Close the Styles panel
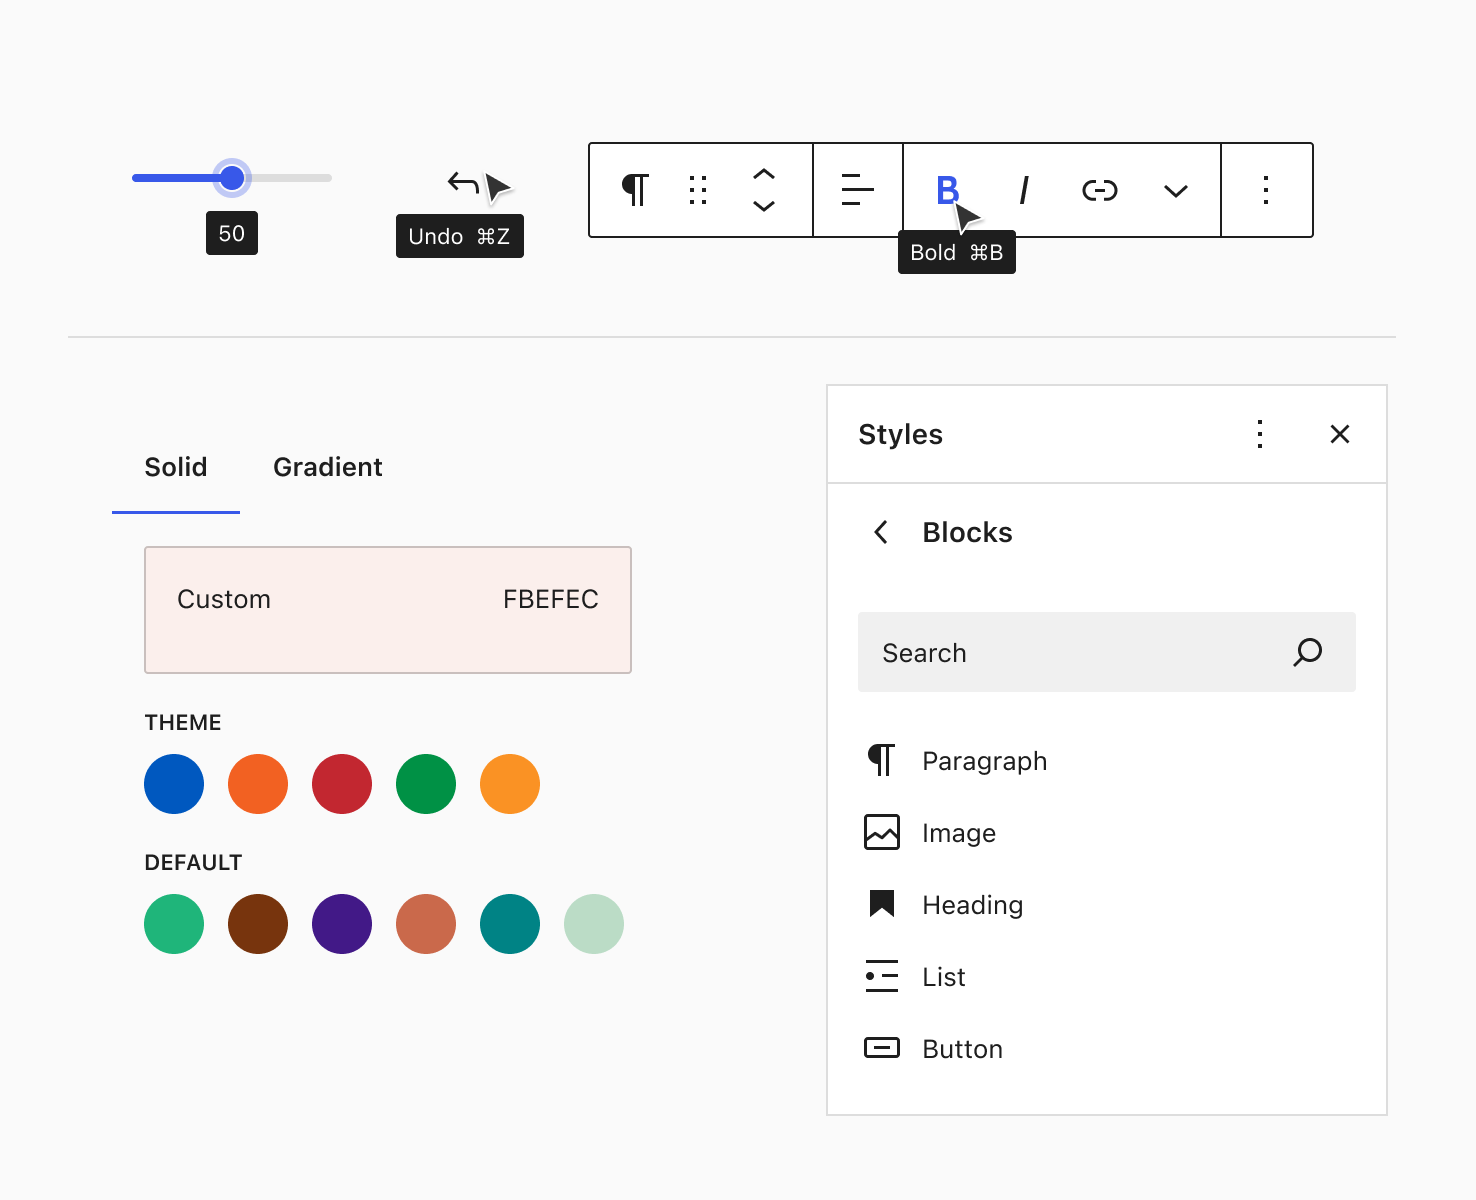 pos(1340,434)
